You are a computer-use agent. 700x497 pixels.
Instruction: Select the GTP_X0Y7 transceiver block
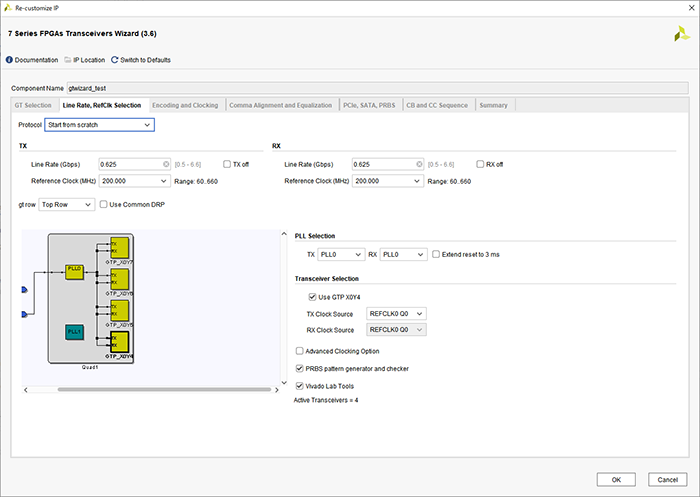pyautogui.click(x=120, y=248)
